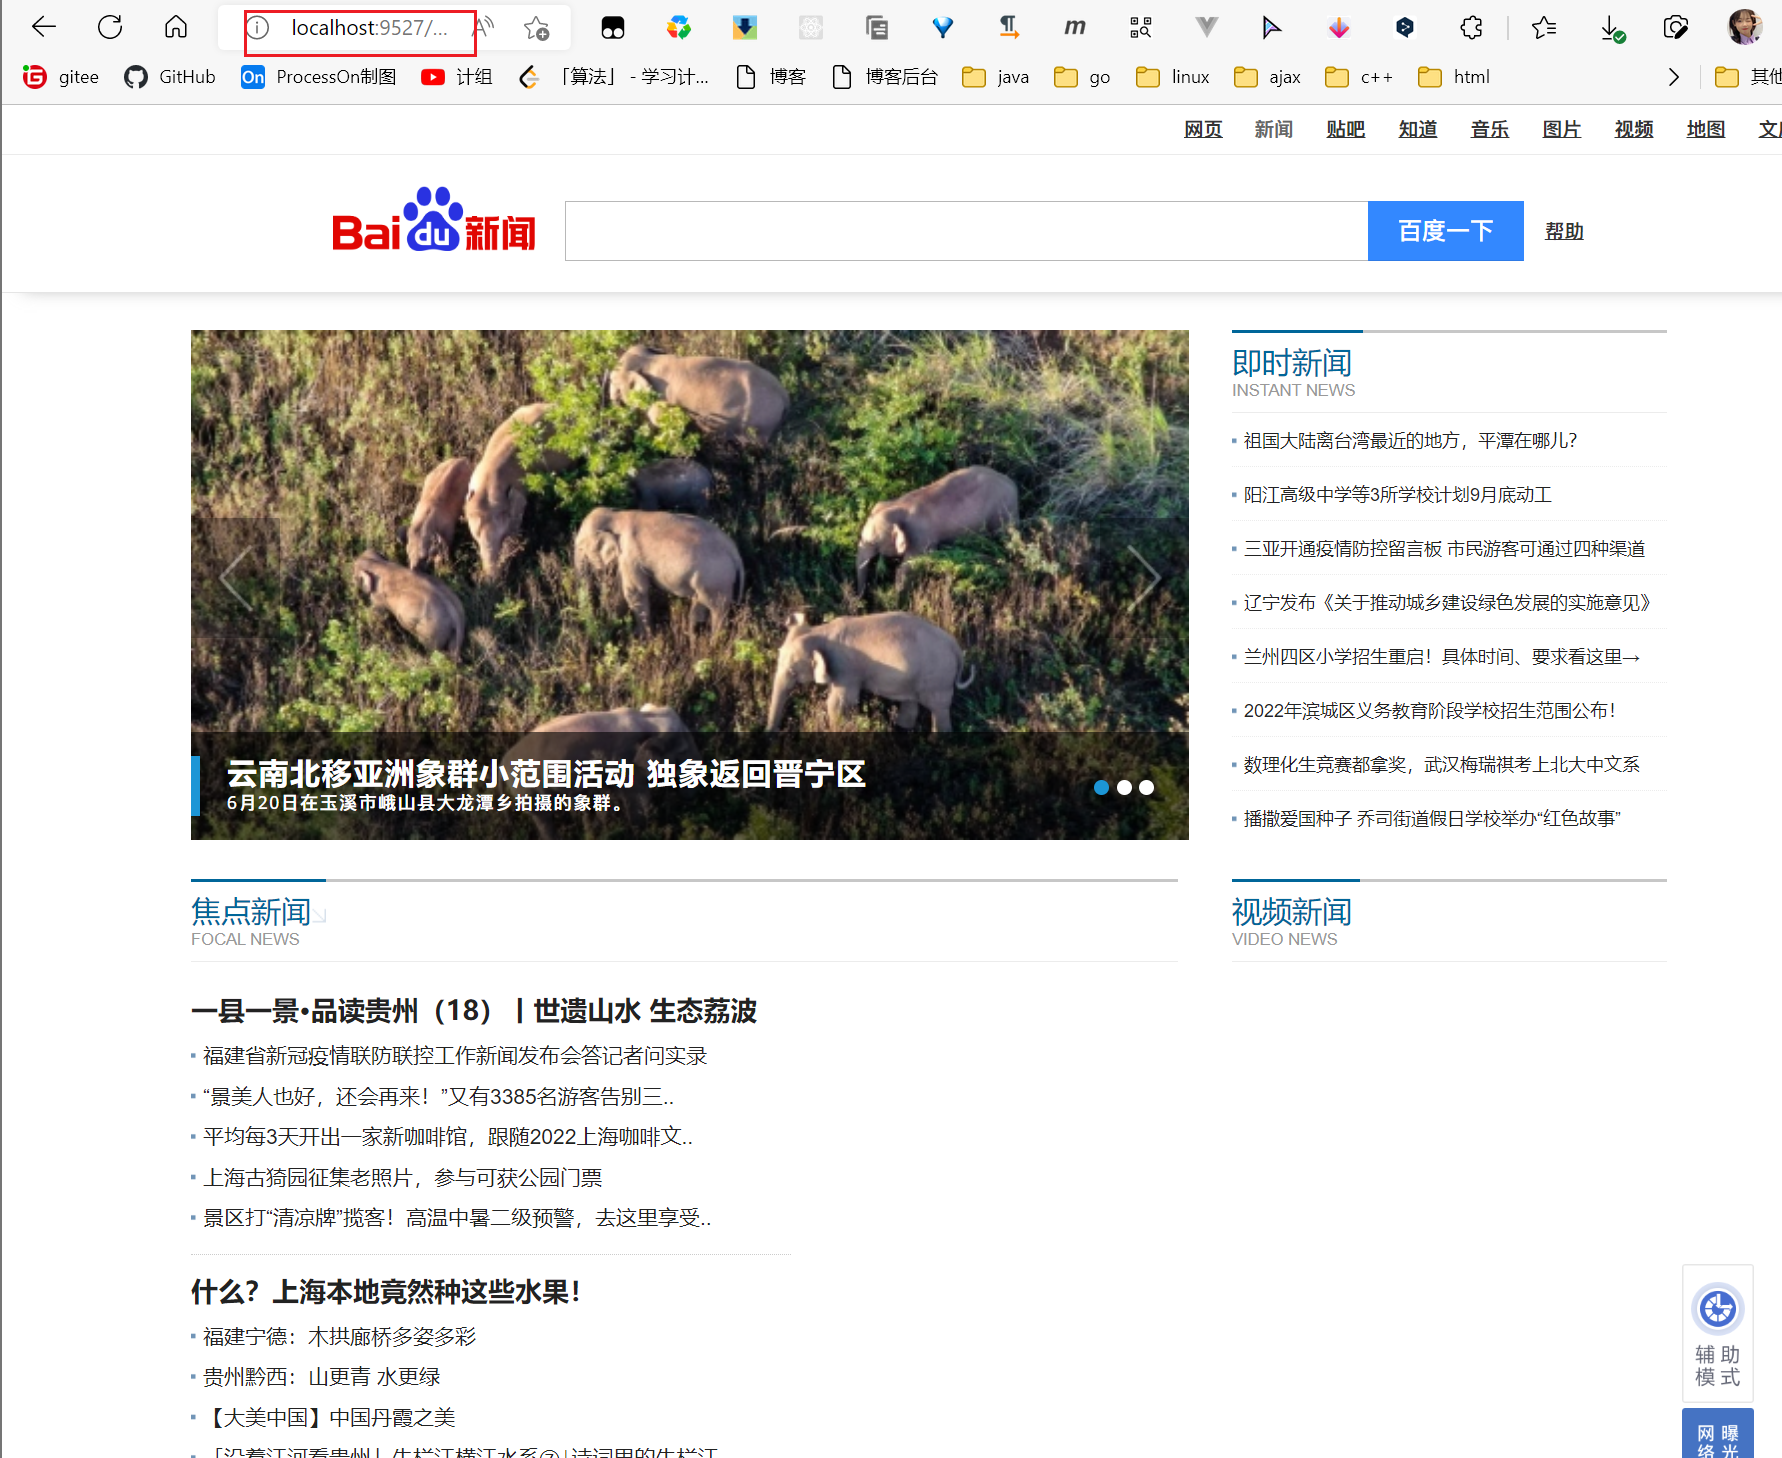View site information icon in address bar
The height and width of the screenshot is (1458, 1782).
[258, 28]
